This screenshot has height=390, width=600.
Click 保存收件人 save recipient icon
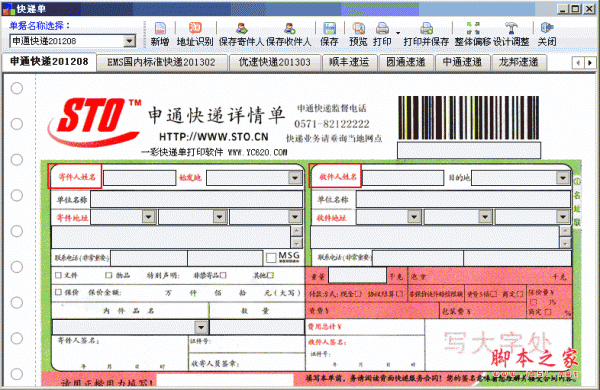coord(289,28)
